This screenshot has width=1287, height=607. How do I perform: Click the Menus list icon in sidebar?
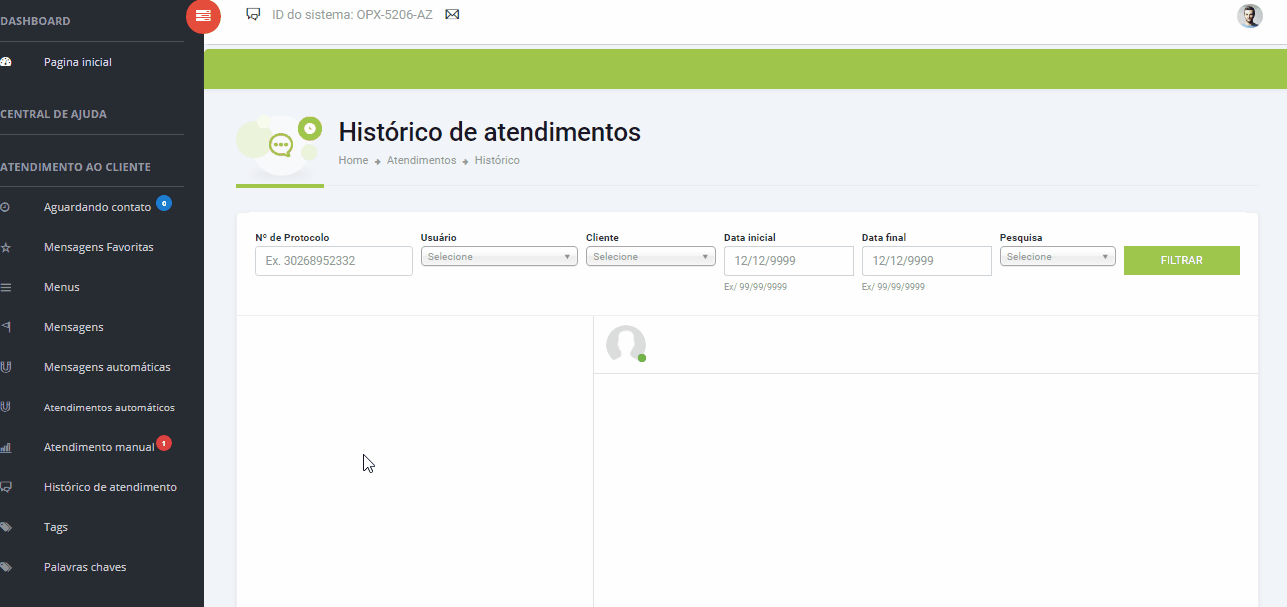click(x=6, y=287)
